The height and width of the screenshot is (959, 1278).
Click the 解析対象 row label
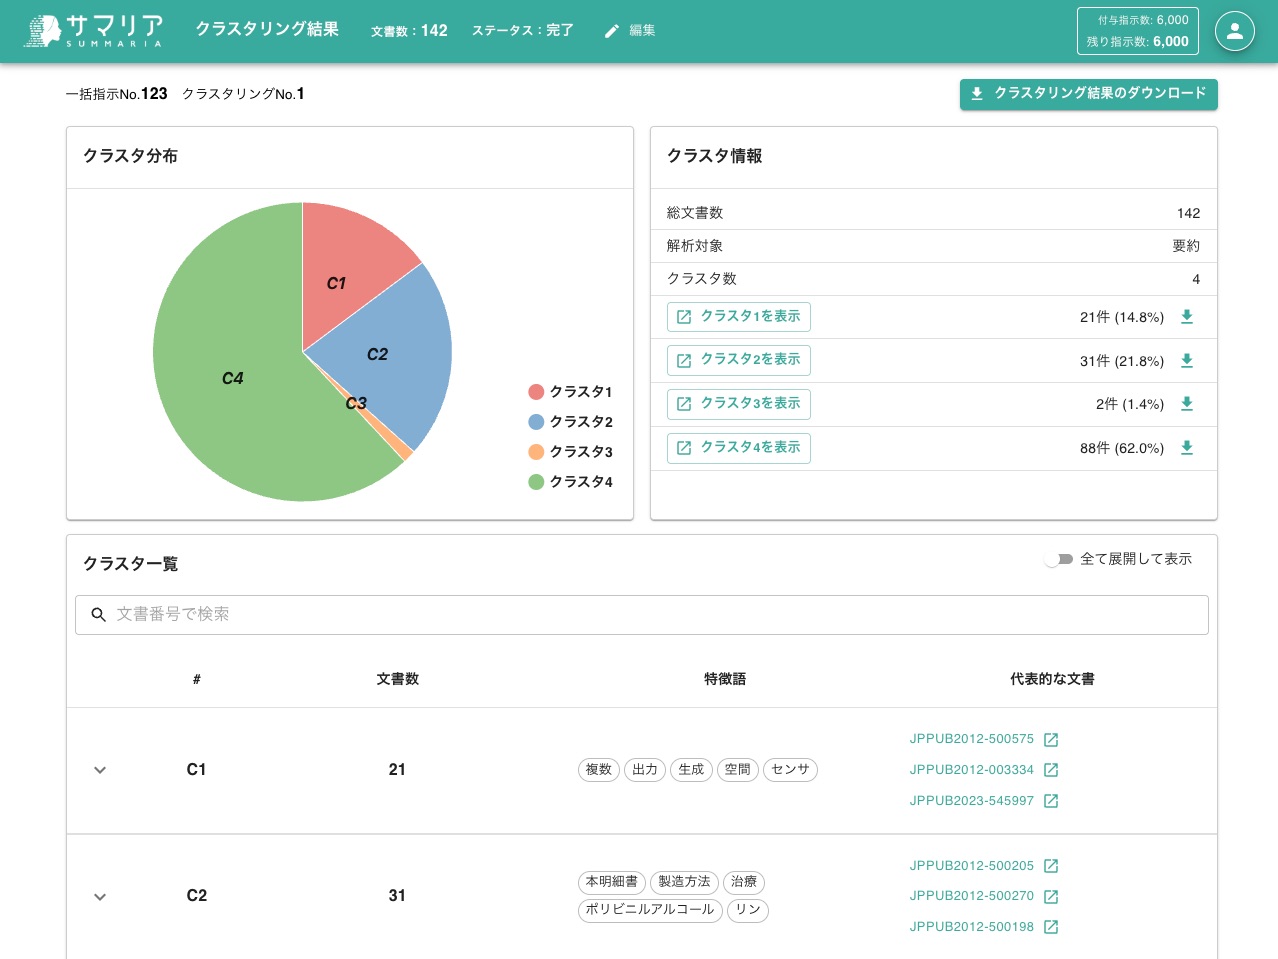pyautogui.click(x=695, y=246)
